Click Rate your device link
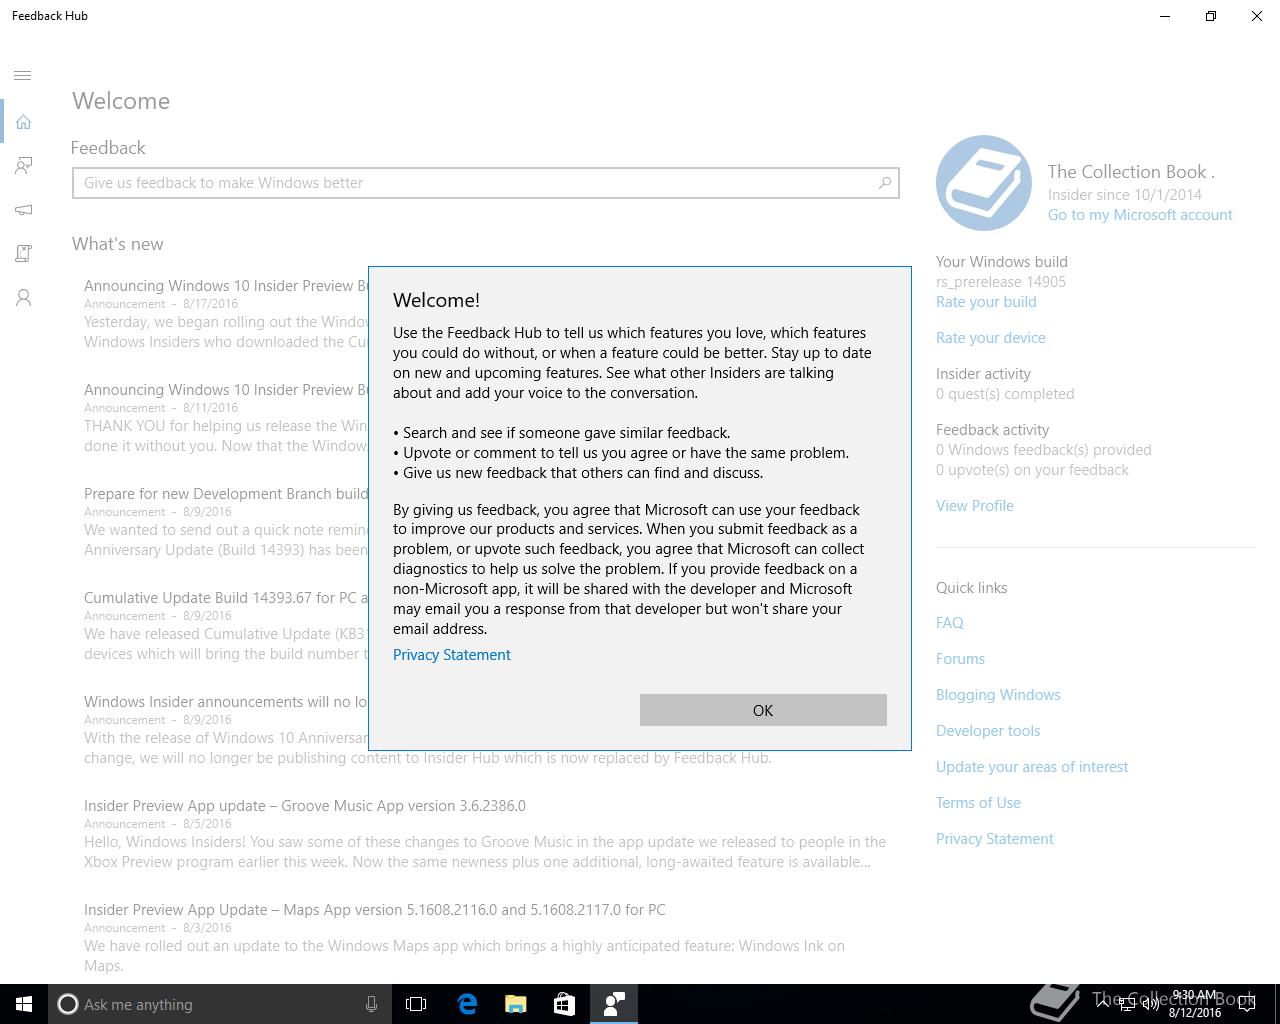Viewport: 1280px width, 1024px height. point(991,338)
